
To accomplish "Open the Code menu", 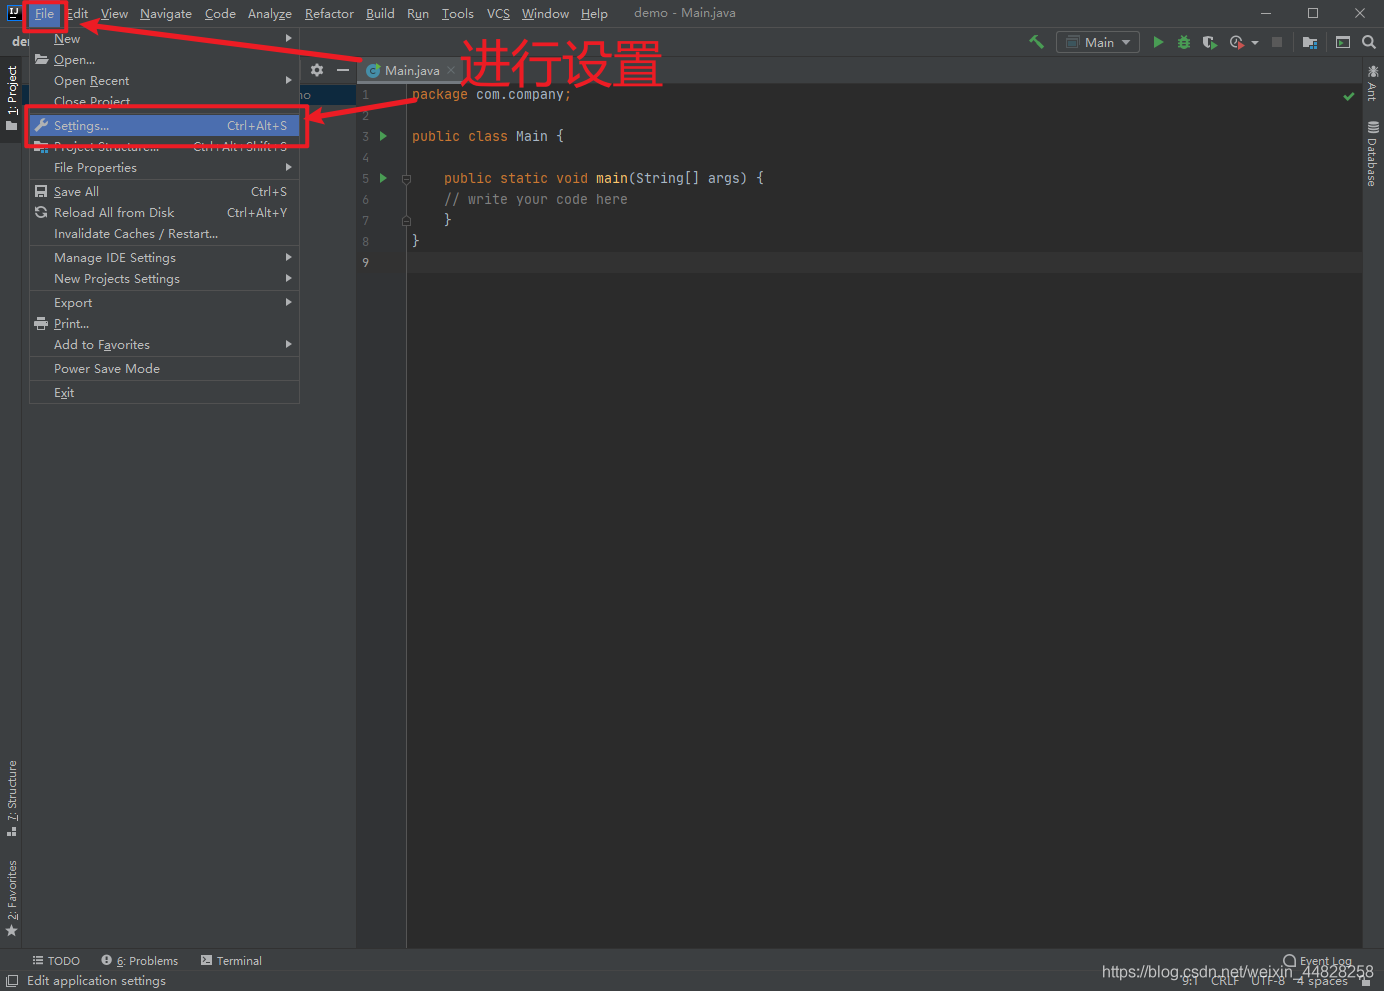I will tap(220, 14).
